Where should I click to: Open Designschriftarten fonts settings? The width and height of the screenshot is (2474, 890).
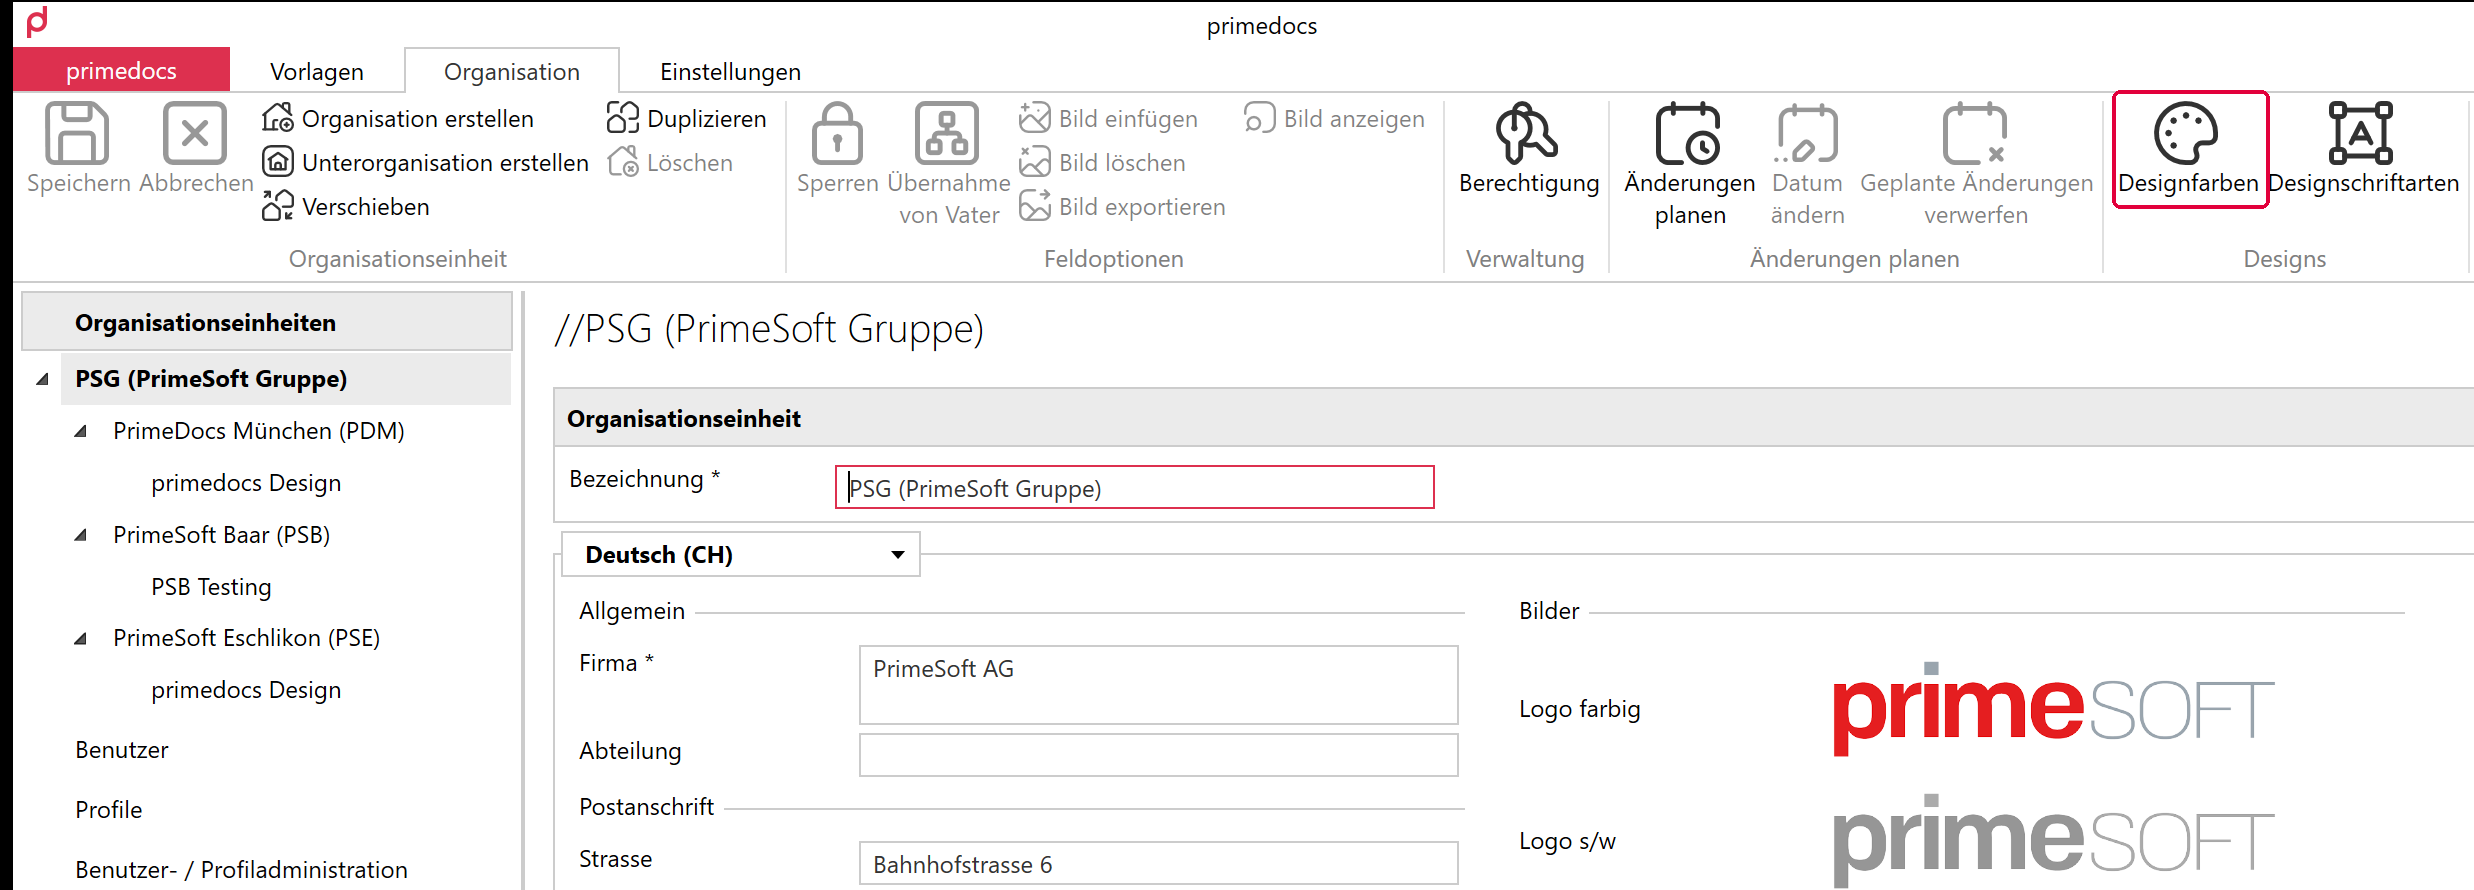[x=2363, y=150]
